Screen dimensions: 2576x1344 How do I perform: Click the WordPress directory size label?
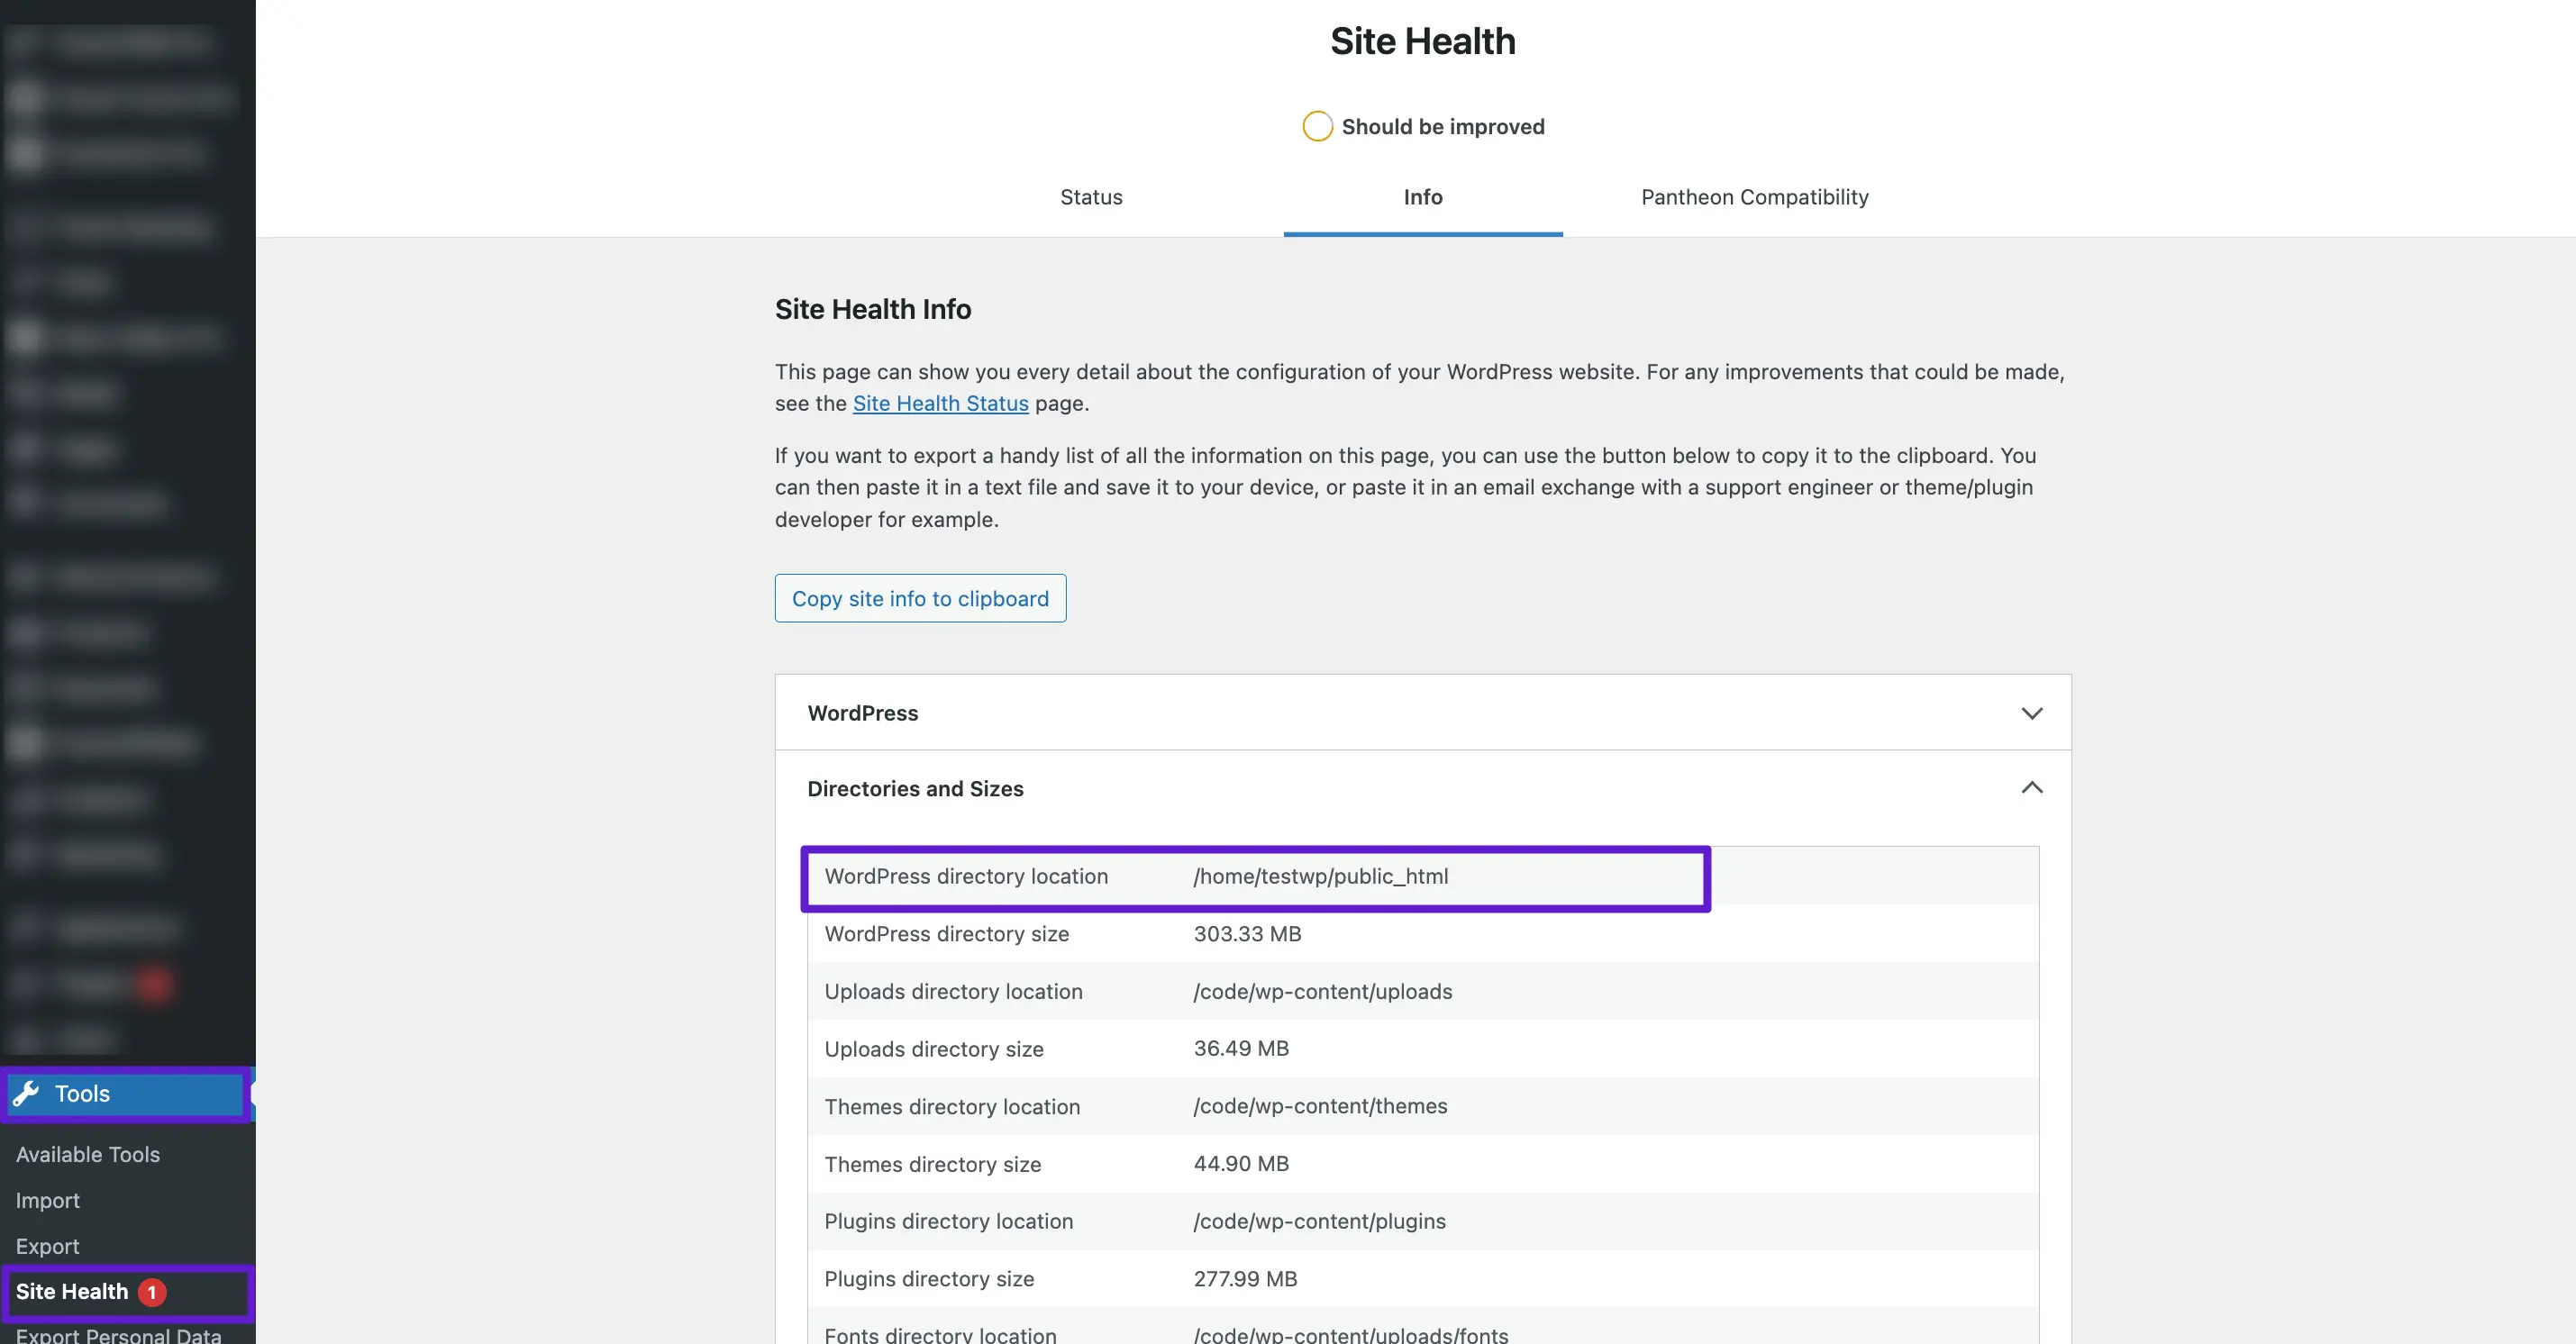946,934
